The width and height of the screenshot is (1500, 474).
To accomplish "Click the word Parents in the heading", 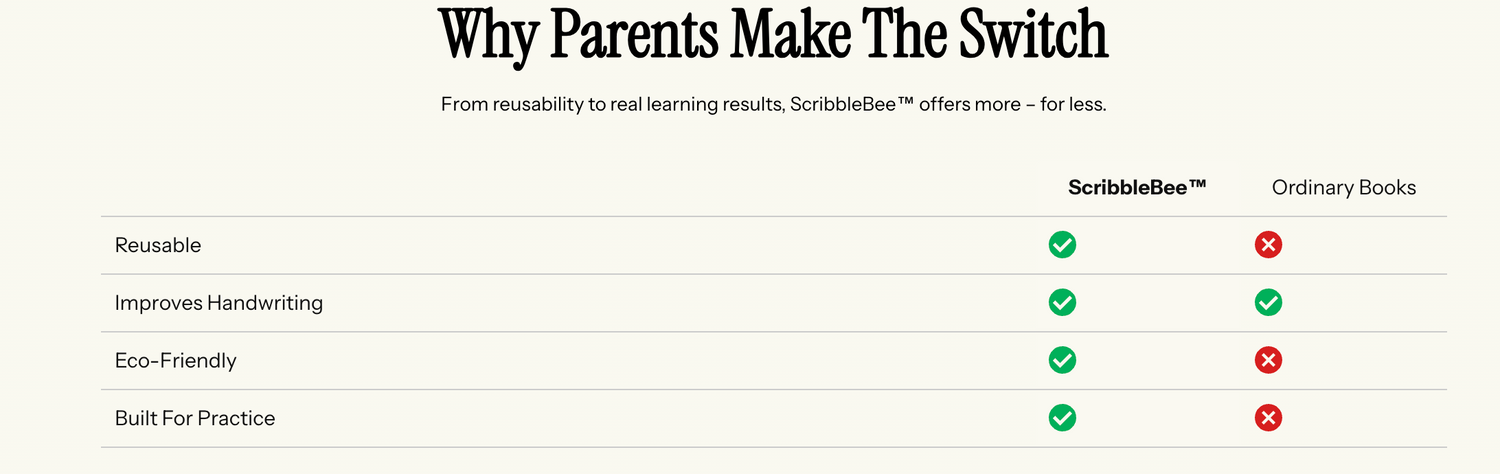I will coord(634,34).
